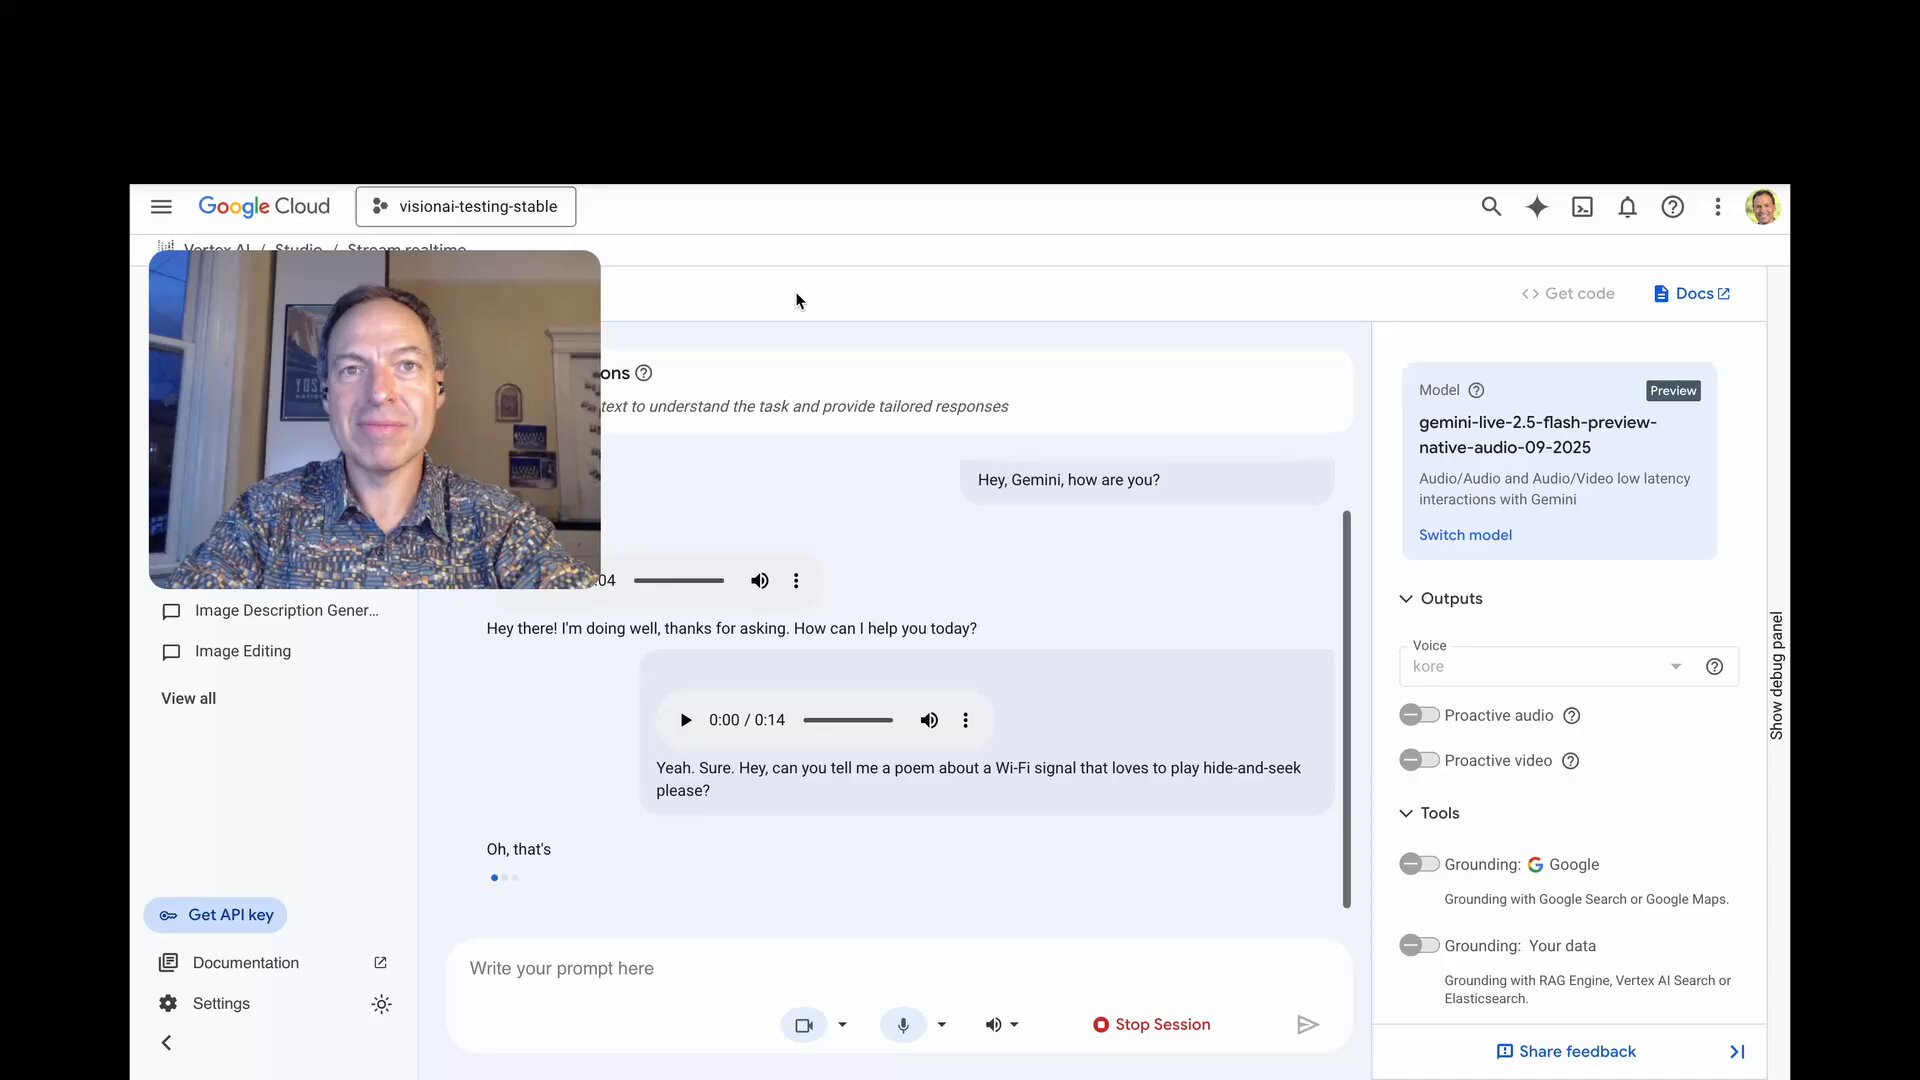The height and width of the screenshot is (1080, 1920).
Task: Click the webcam preview thumbnail
Action: tap(374, 419)
